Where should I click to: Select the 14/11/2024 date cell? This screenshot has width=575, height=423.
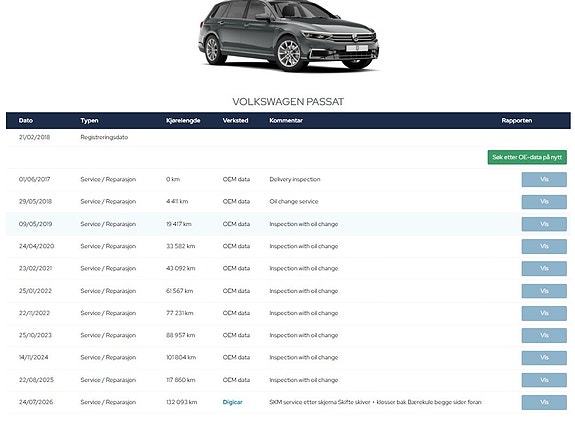33,357
